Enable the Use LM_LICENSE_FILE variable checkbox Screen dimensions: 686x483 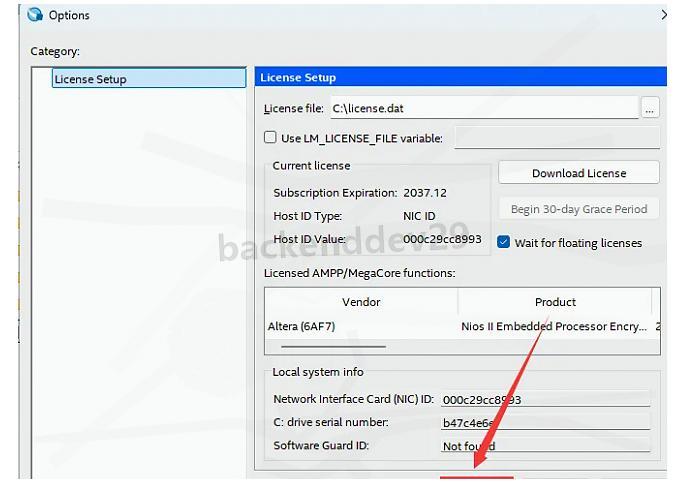(x=270, y=138)
